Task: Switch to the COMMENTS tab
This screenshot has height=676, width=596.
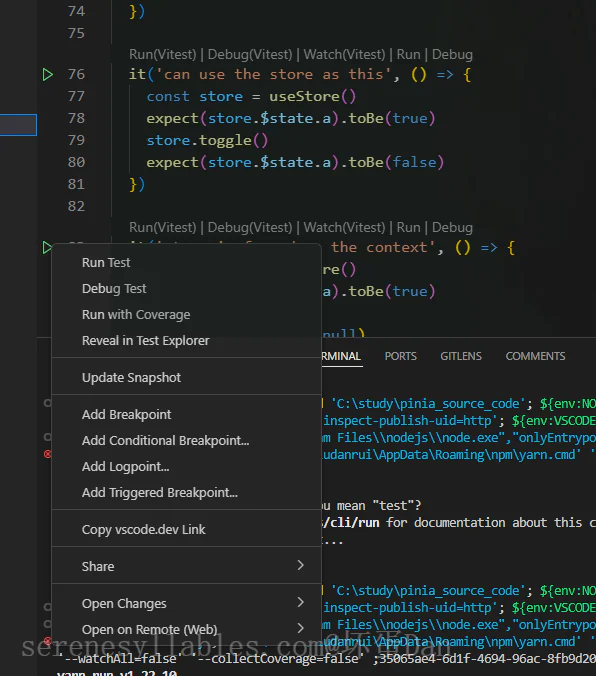Action: (x=535, y=356)
